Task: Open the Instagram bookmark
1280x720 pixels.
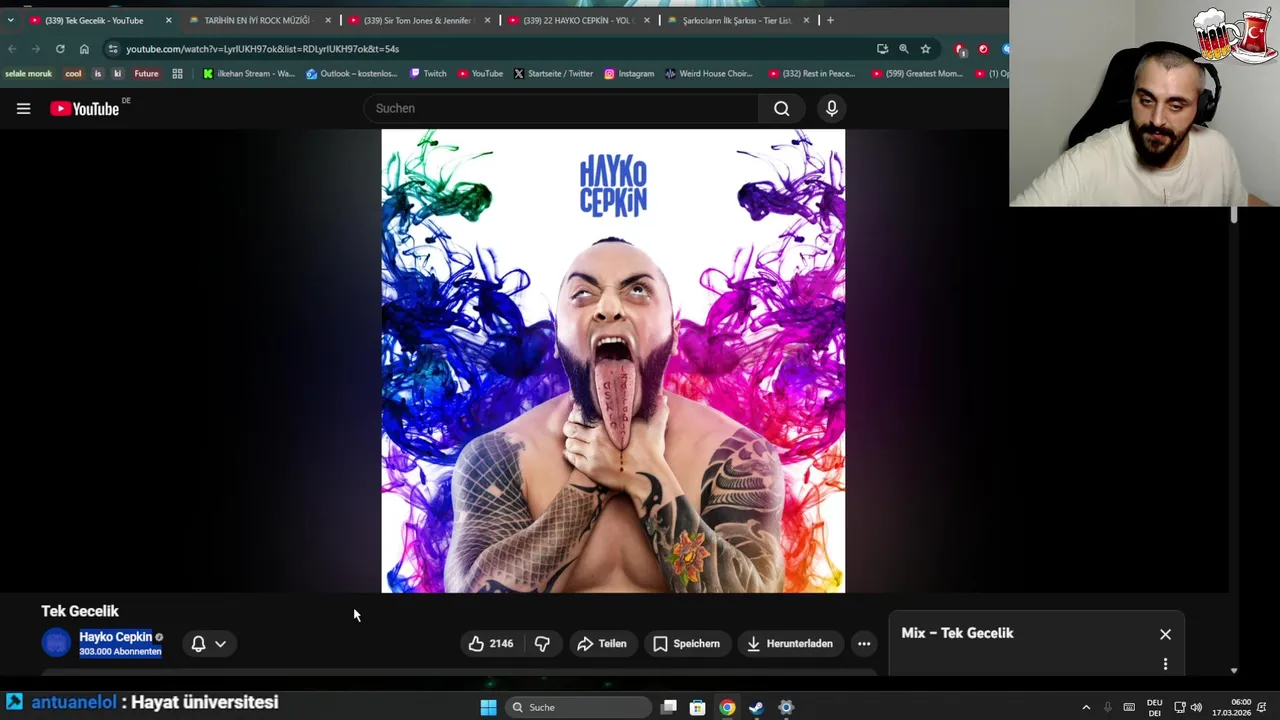Action: click(x=629, y=74)
